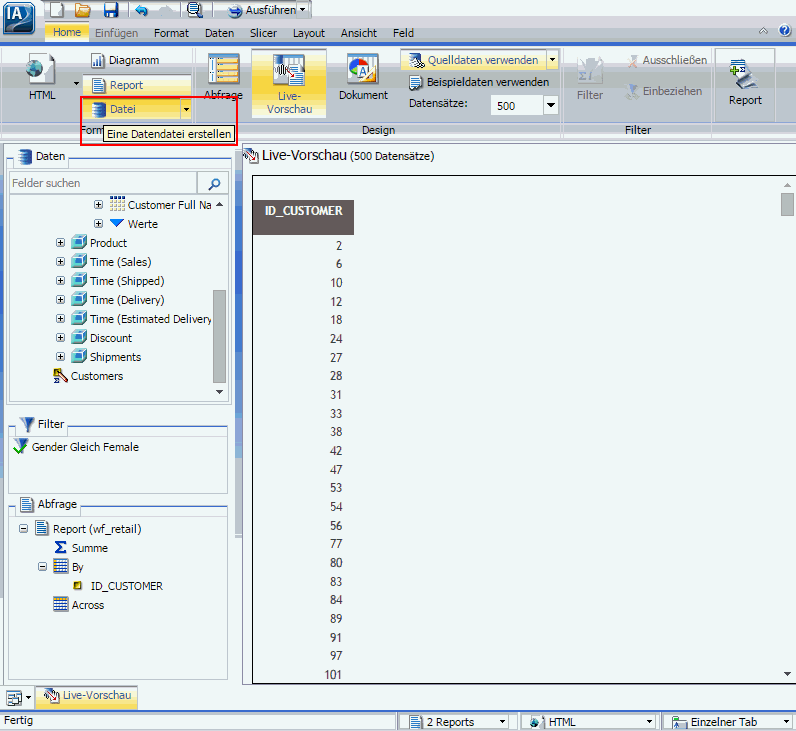
Task: Open the Layout ribbon tab
Action: click(309, 33)
